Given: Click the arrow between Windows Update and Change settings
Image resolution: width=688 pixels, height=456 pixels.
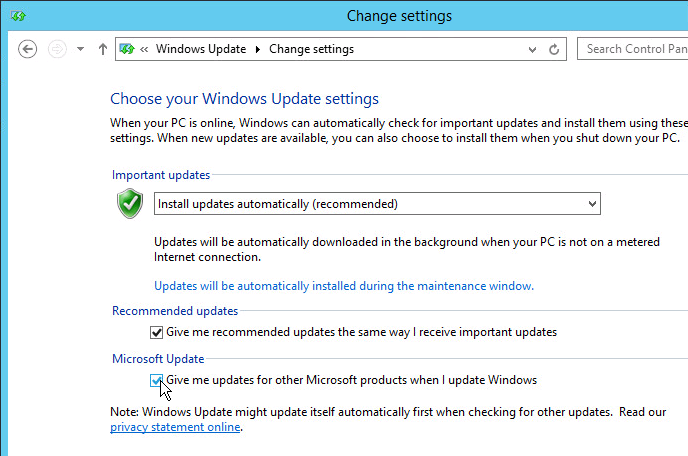Looking at the screenshot, I should click(258, 49).
